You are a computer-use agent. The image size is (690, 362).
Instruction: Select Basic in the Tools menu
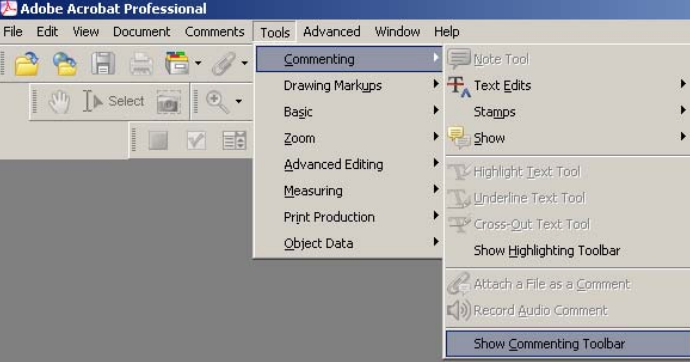click(x=349, y=112)
